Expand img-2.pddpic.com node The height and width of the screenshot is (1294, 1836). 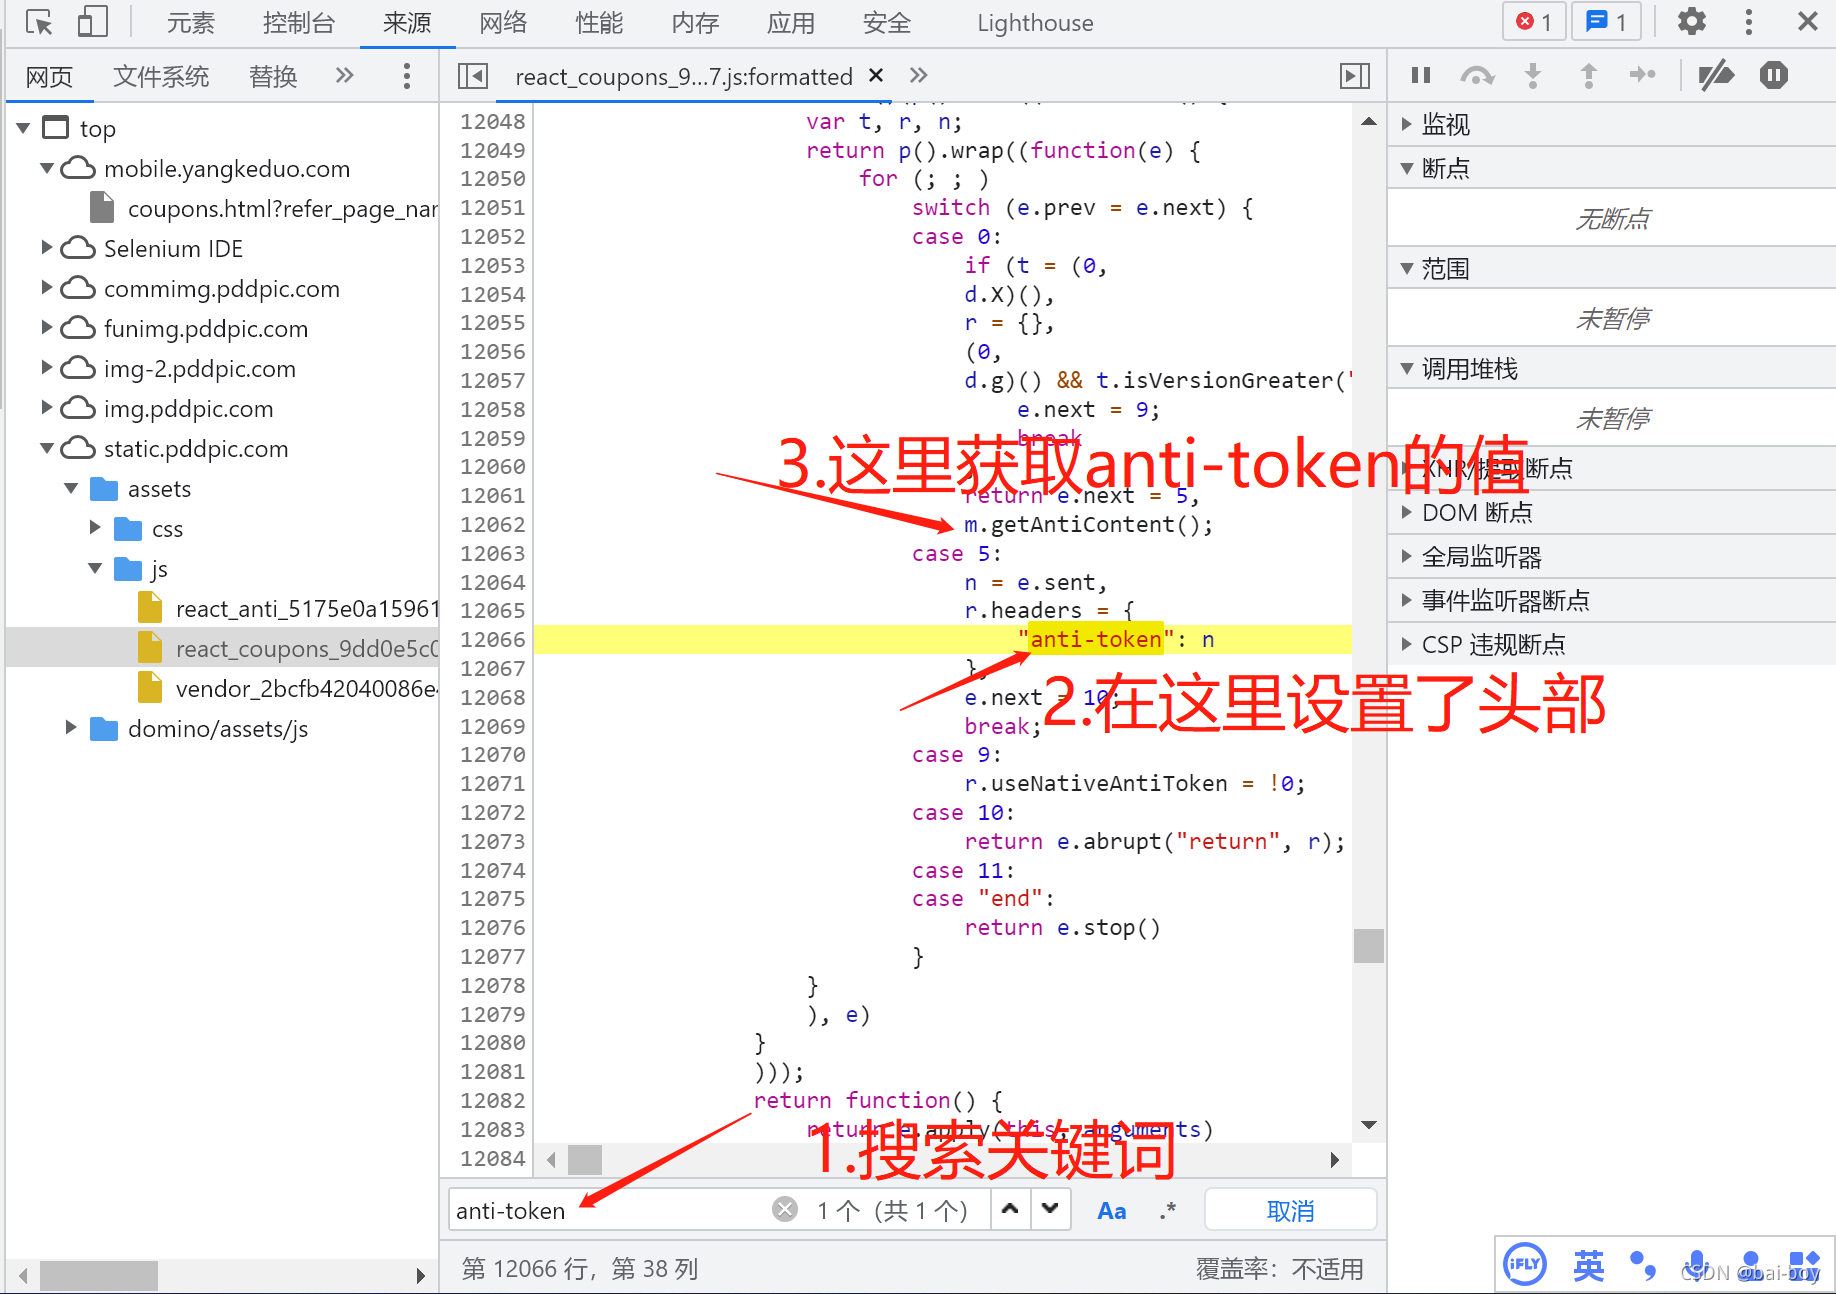click(47, 367)
